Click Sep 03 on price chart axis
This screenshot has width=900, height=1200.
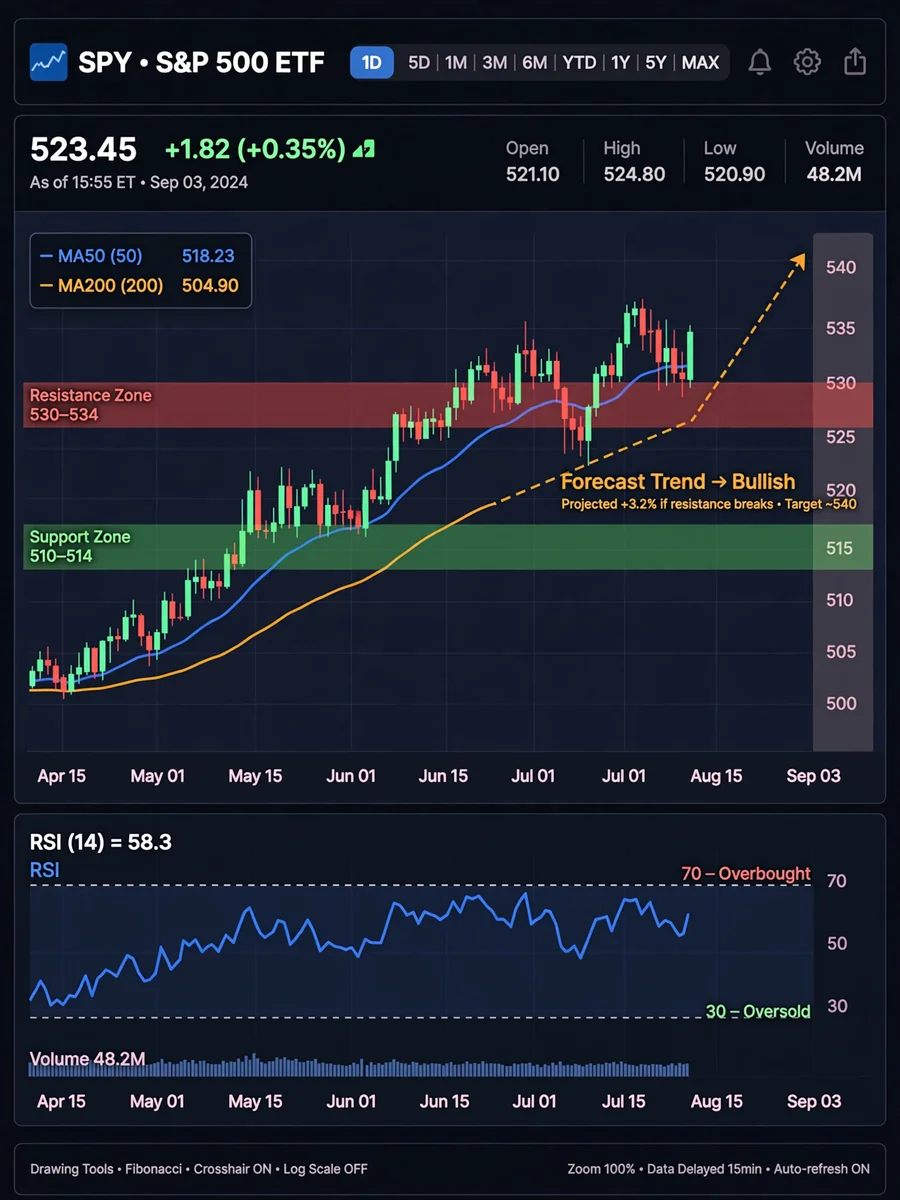point(814,776)
